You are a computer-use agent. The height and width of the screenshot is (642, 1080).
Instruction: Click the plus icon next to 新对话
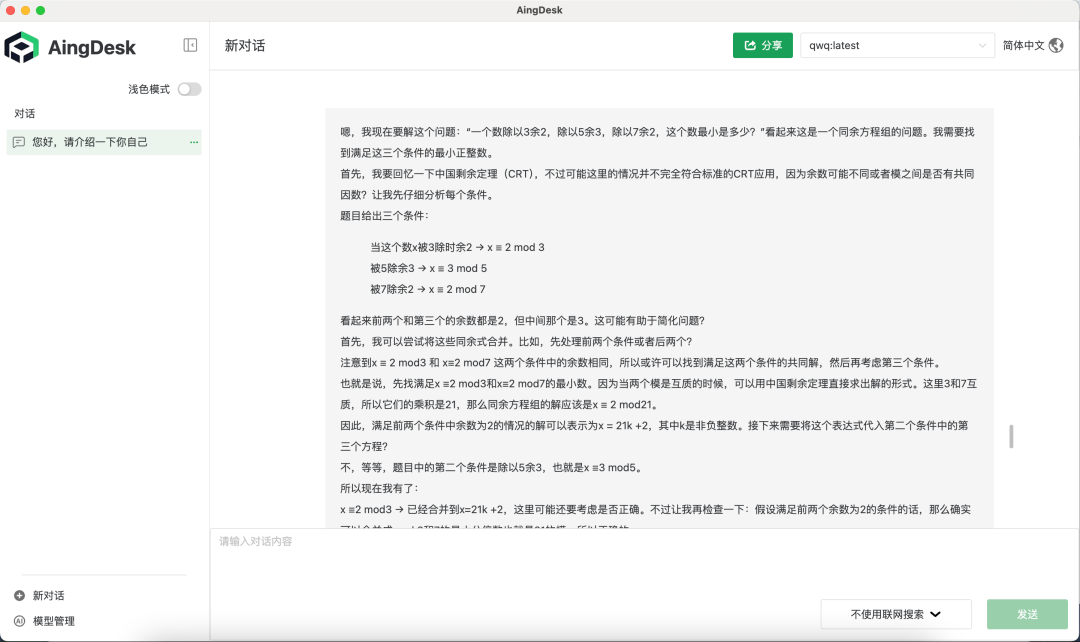click(x=19, y=595)
